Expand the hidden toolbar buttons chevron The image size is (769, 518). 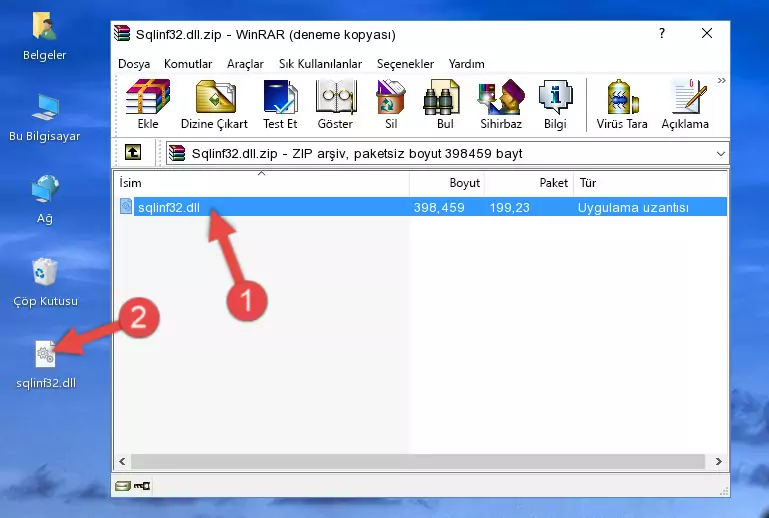pyautogui.click(x=721, y=80)
